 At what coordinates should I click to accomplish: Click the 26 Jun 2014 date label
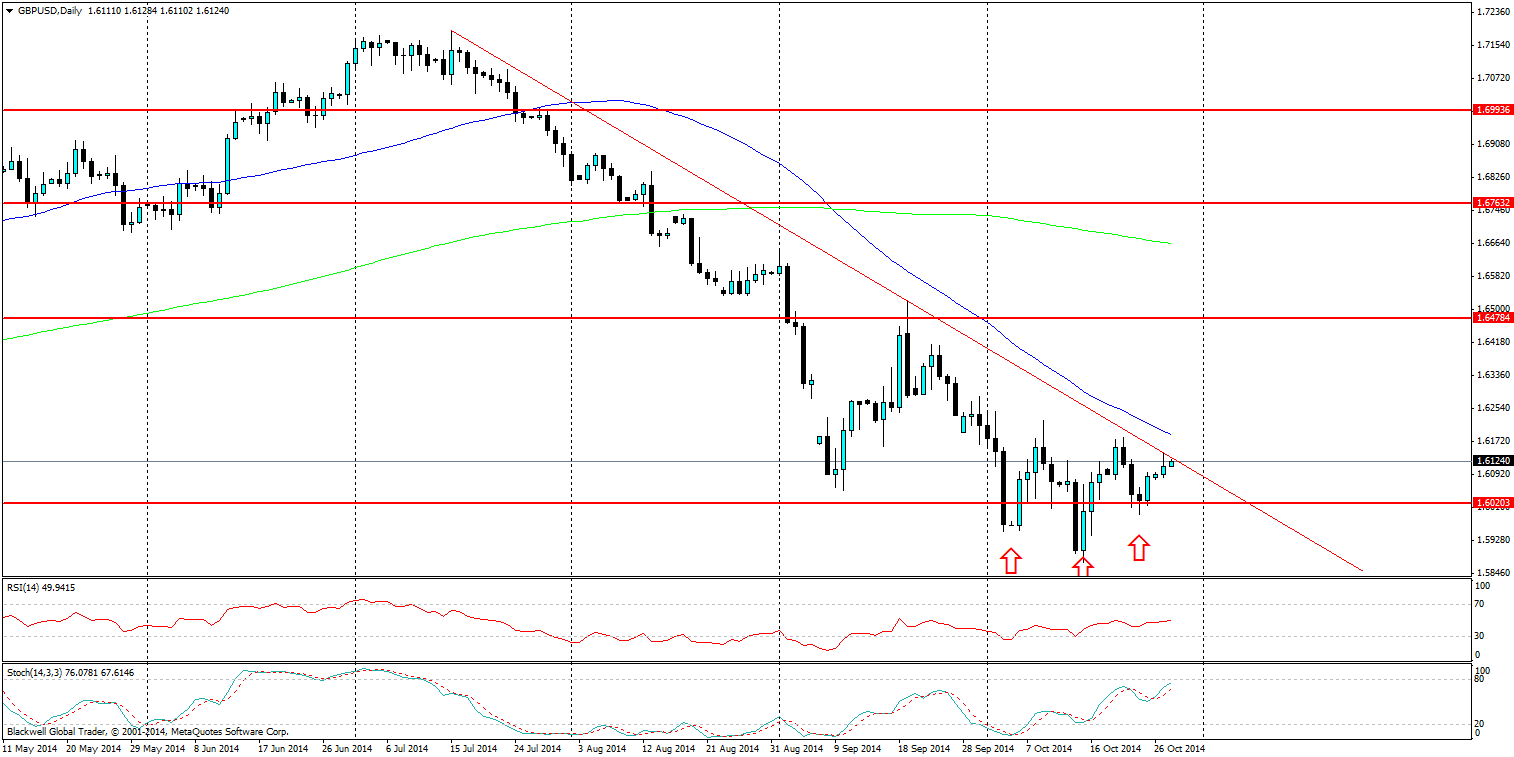pos(346,747)
